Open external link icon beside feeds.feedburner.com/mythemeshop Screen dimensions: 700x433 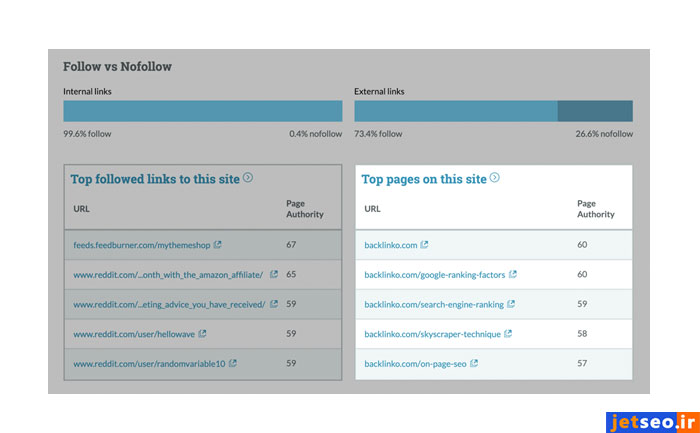tap(217, 245)
